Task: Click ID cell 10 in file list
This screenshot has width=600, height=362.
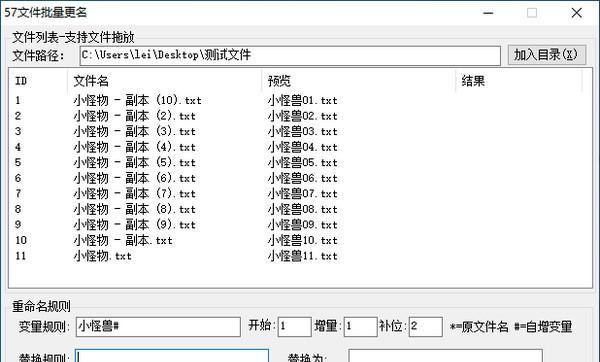Action: (x=21, y=240)
